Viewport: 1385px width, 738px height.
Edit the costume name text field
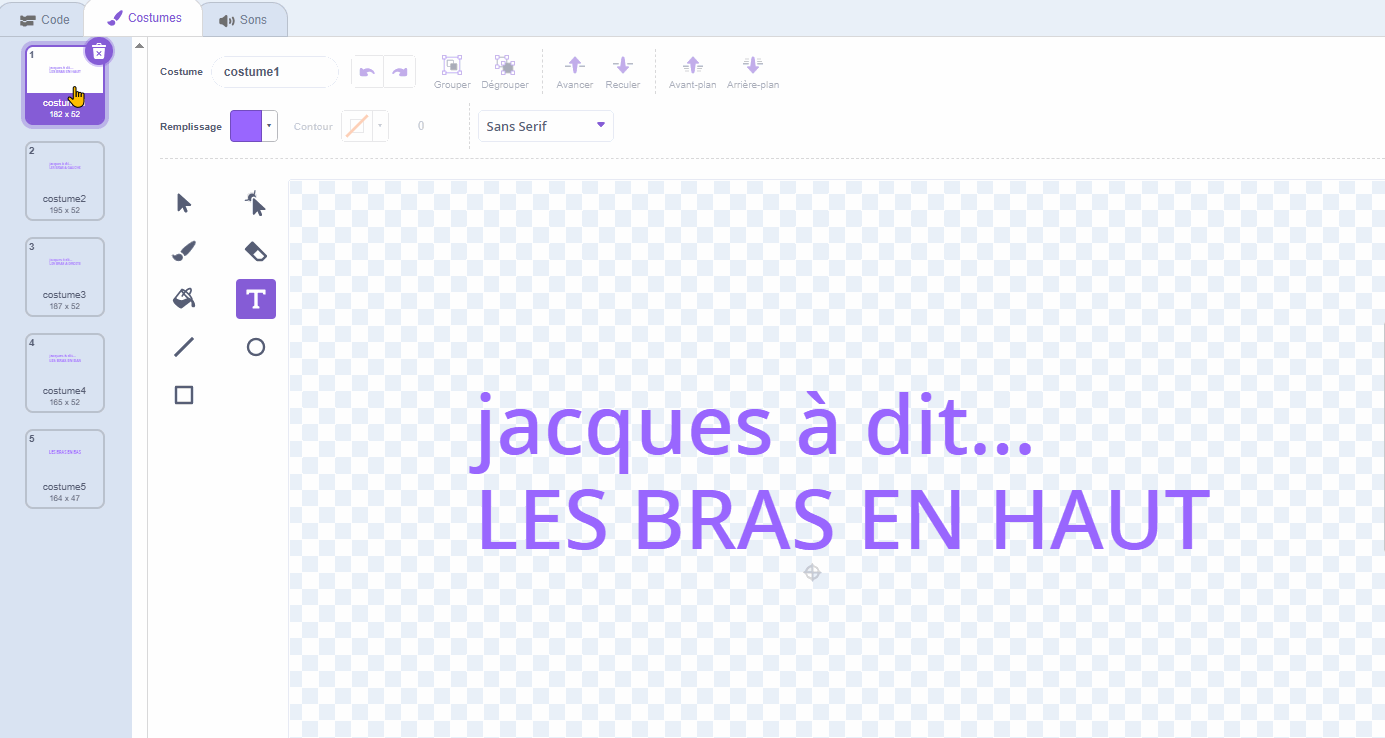point(274,72)
